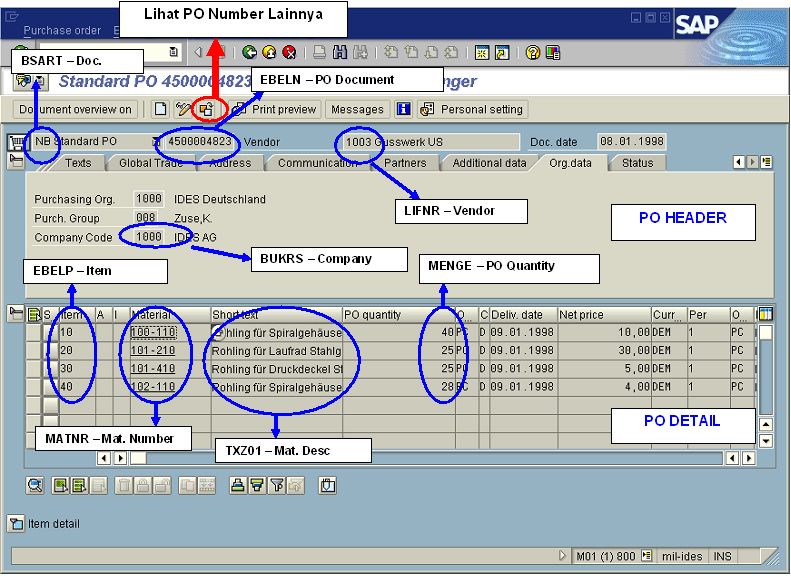
Task: Click the Doc. date input field
Action: [x=631, y=142]
